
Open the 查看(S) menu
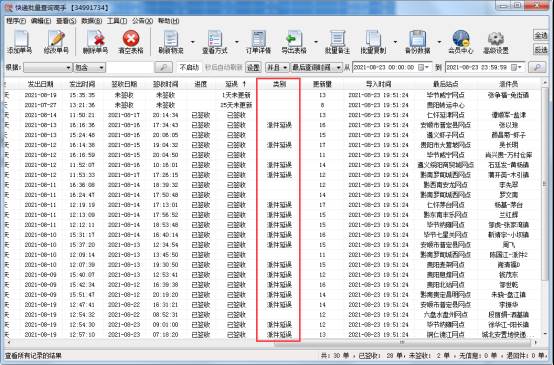(66, 21)
